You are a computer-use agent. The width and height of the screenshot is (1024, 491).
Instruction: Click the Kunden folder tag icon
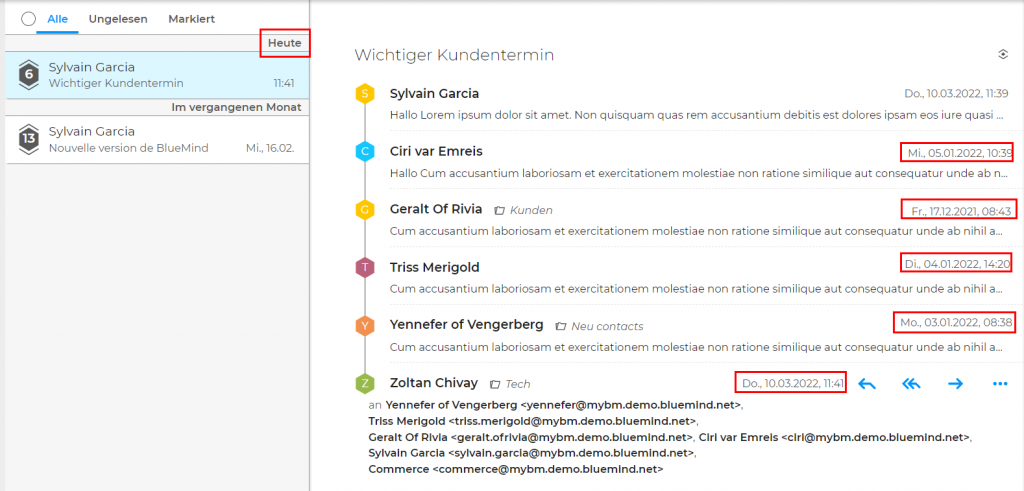point(500,210)
